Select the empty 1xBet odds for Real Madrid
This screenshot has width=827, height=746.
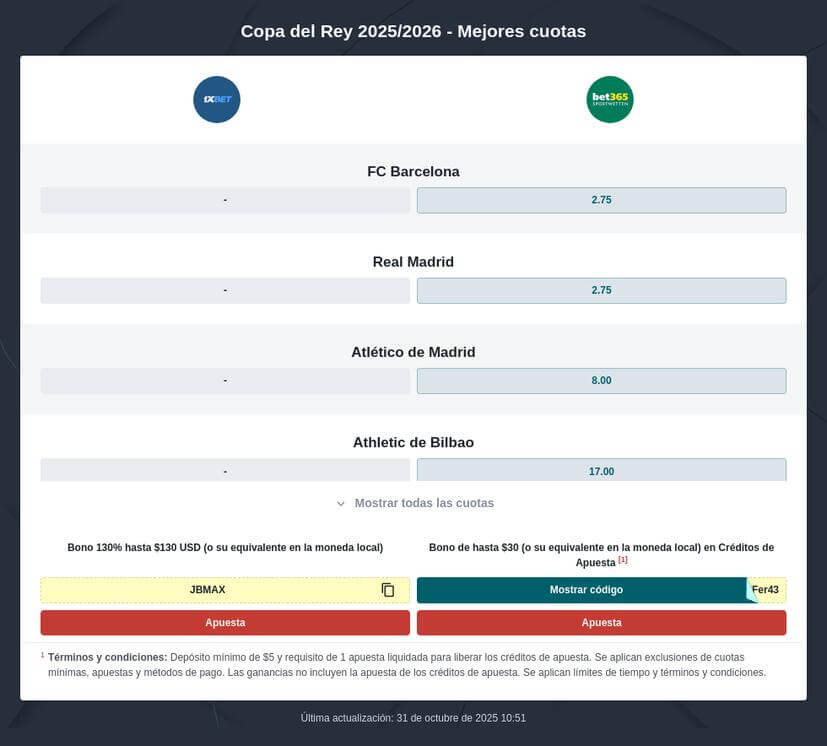pos(225,289)
